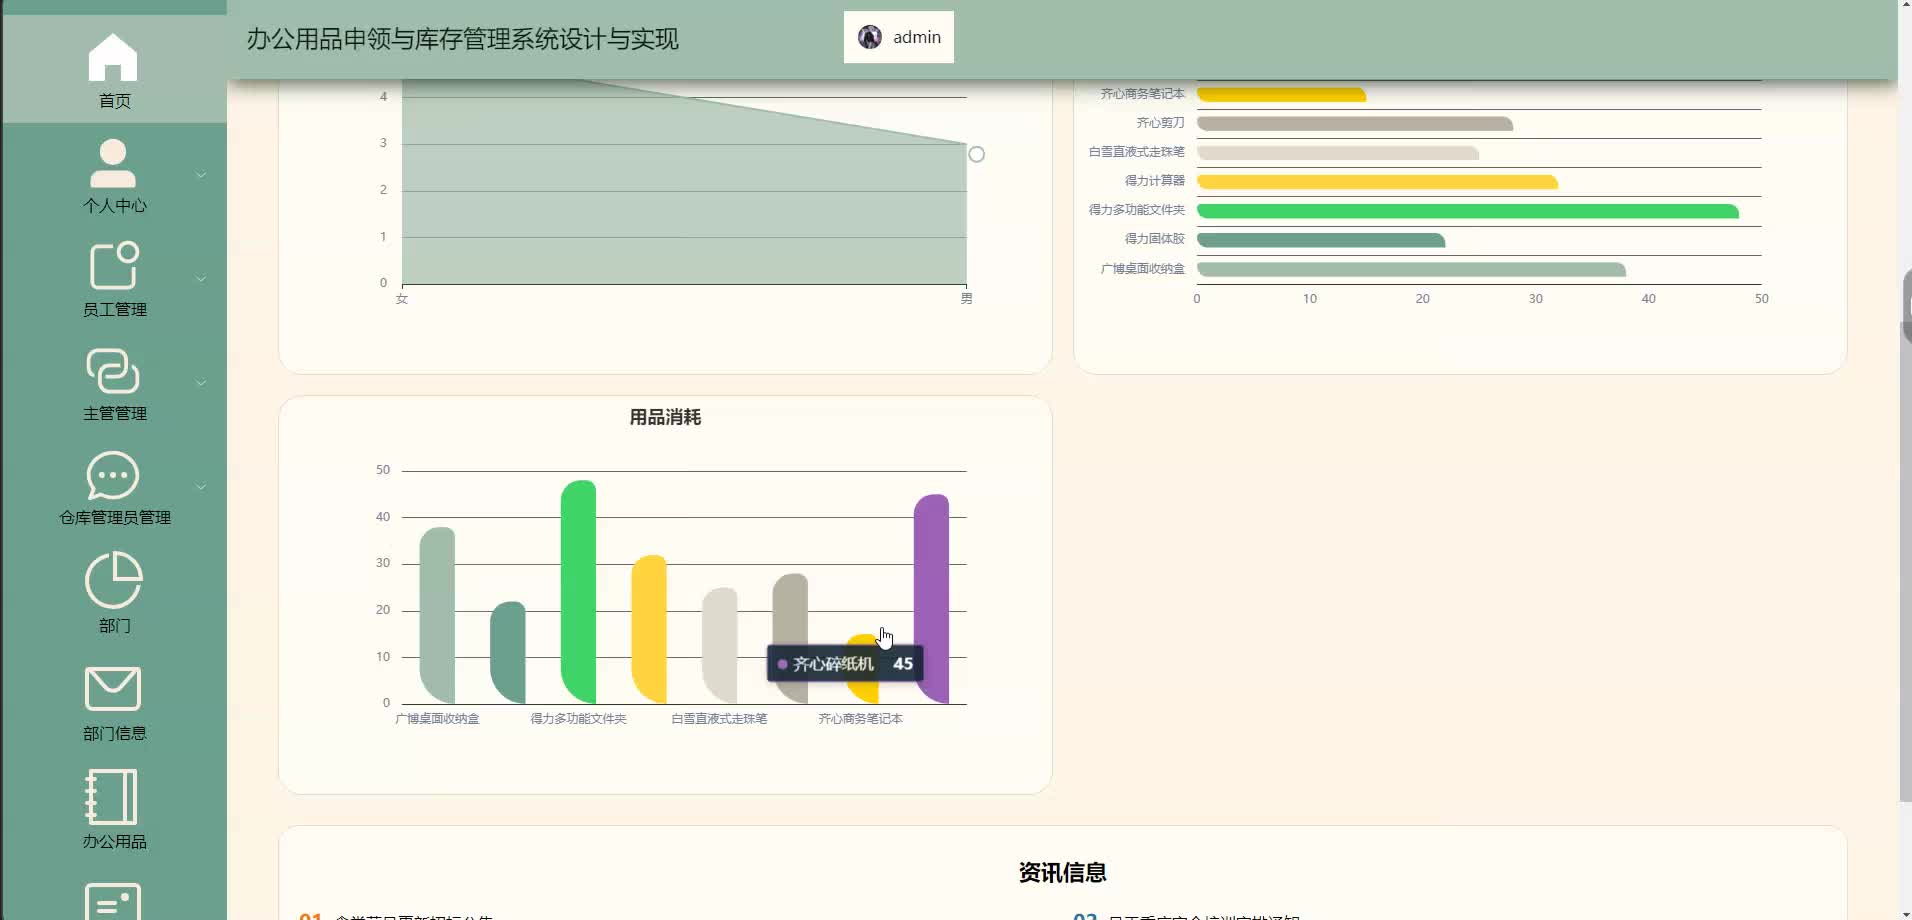
Task: Select the horizontal bar for 得力固体胶
Action: (1321, 240)
